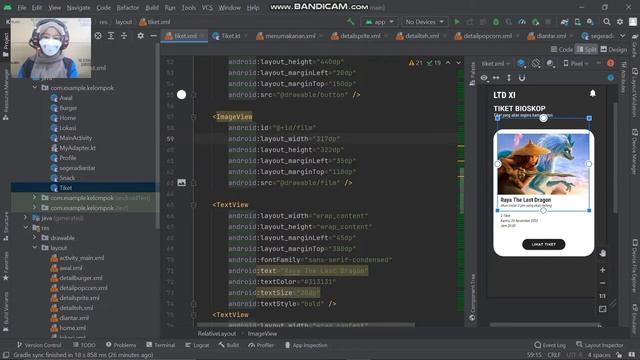
Task: Open the Logcat tool window
Action: click(x=197, y=345)
